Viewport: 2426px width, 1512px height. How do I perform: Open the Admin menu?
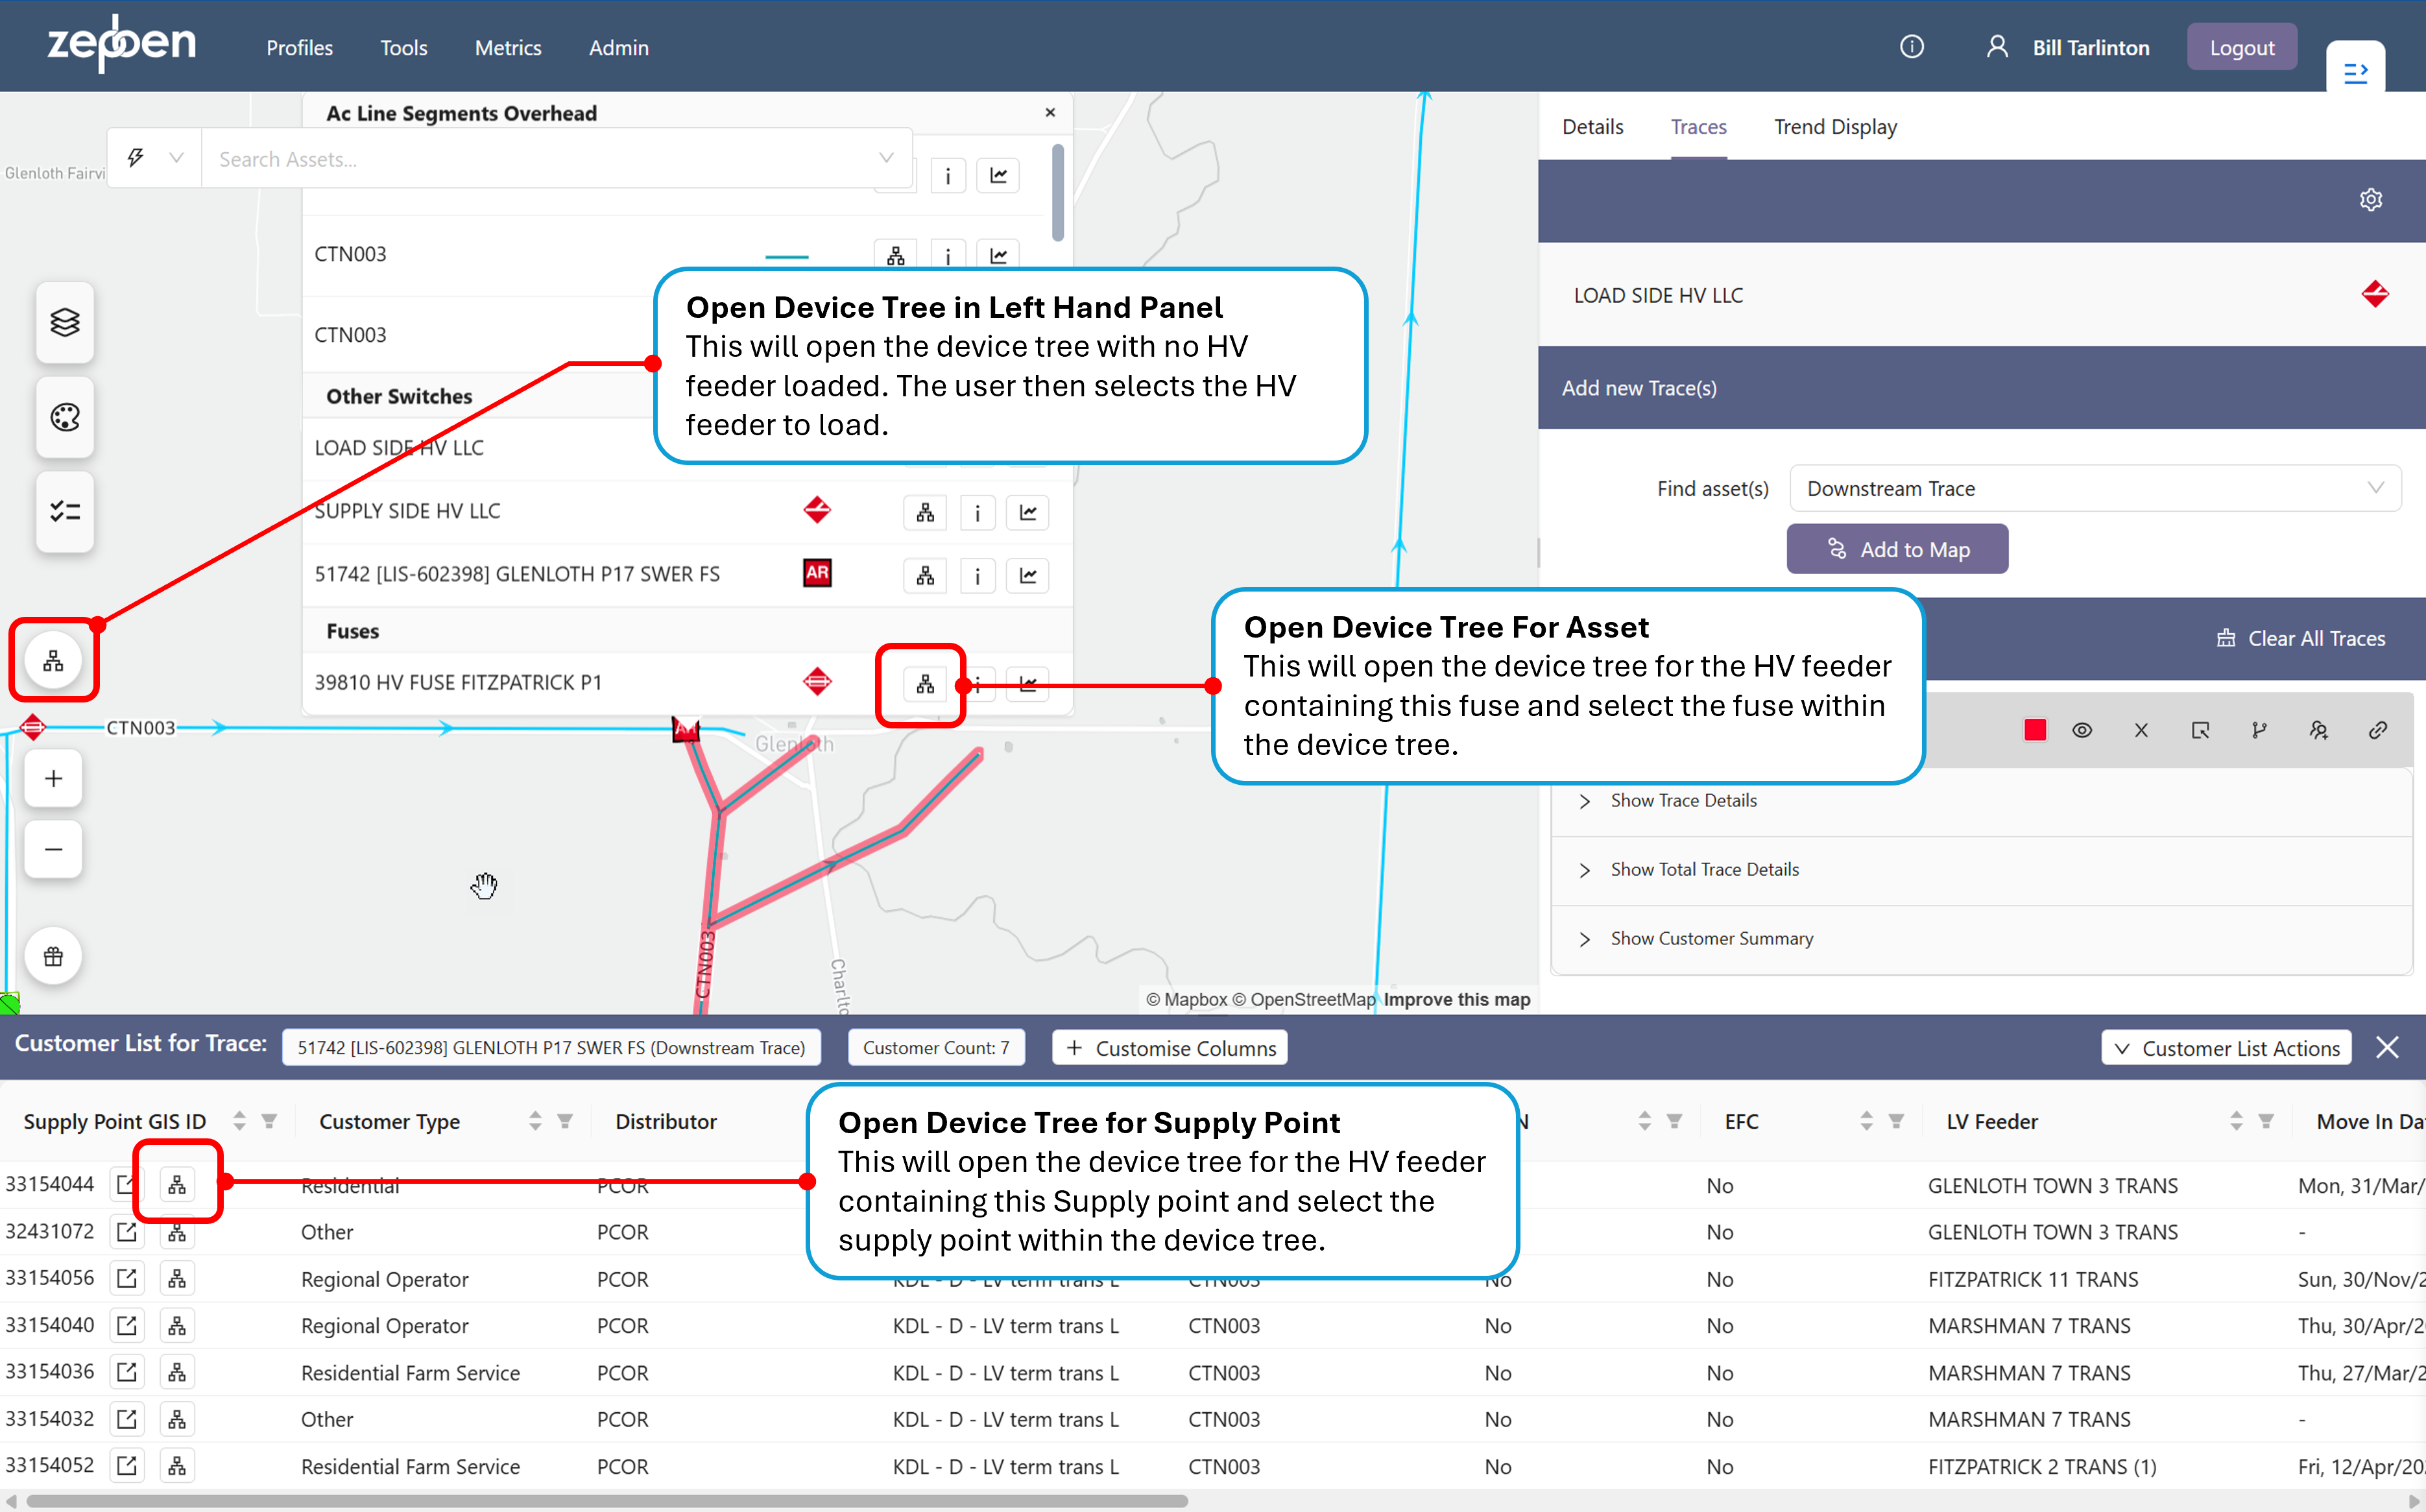tap(618, 47)
